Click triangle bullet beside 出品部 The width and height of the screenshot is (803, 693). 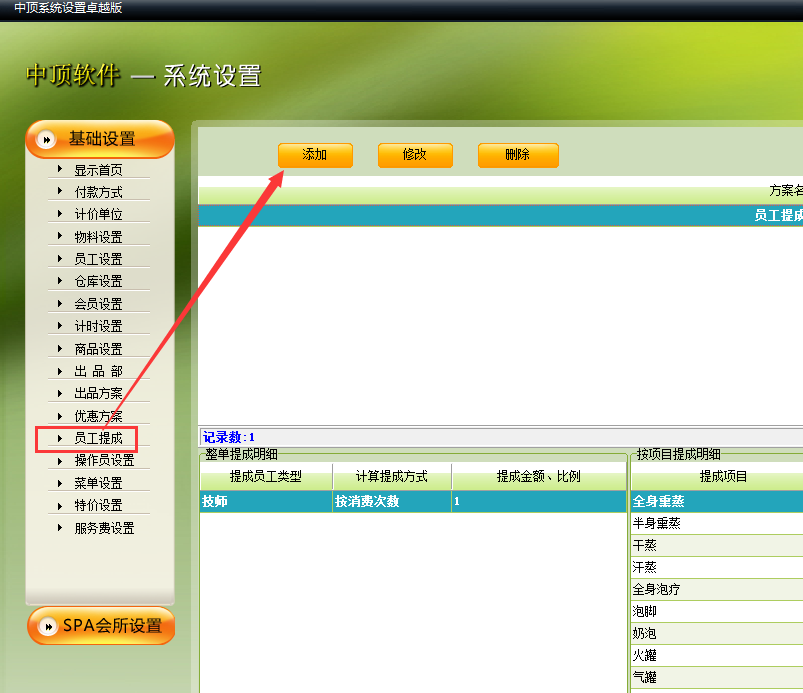tap(60, 371)
